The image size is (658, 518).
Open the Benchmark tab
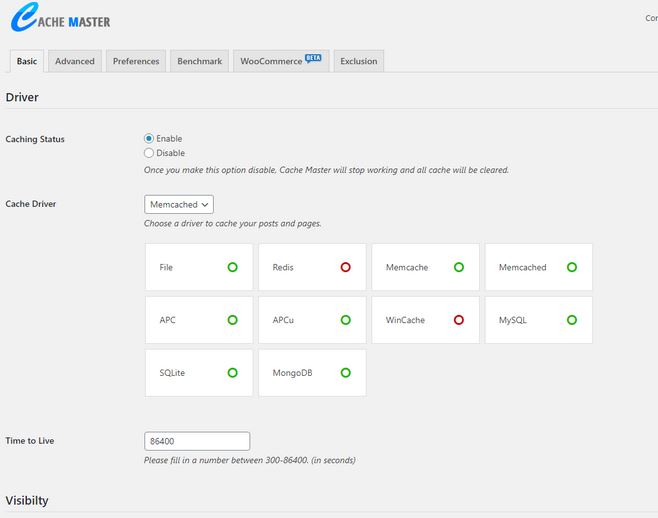199,61
